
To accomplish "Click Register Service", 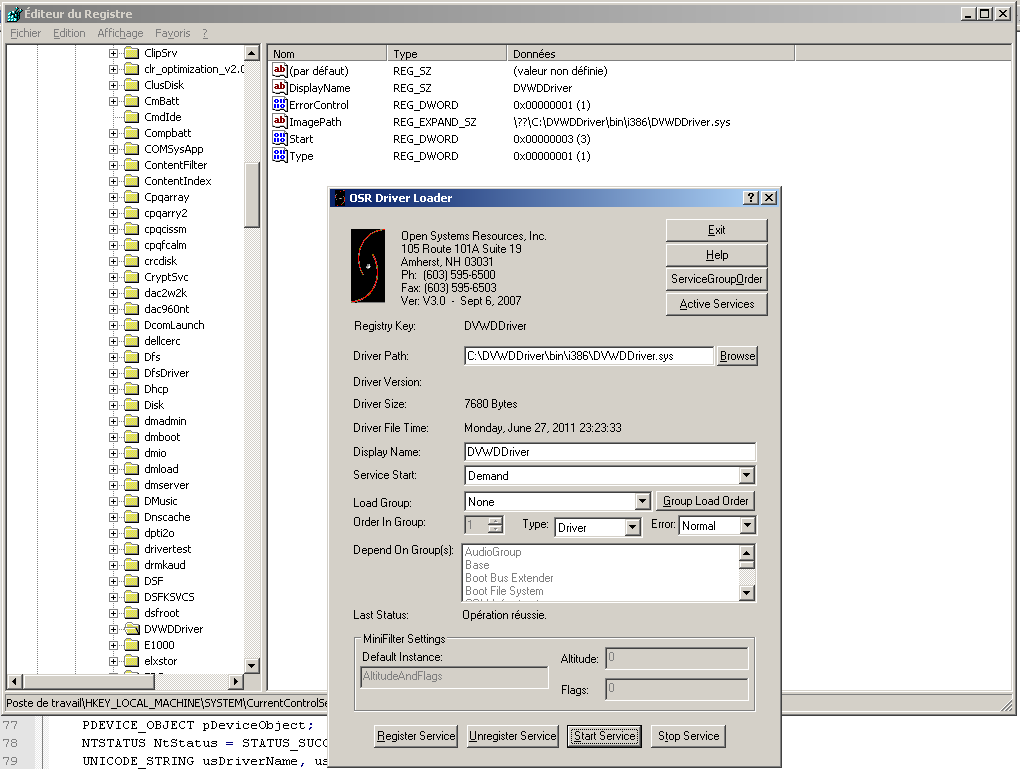I will [416, 736].
